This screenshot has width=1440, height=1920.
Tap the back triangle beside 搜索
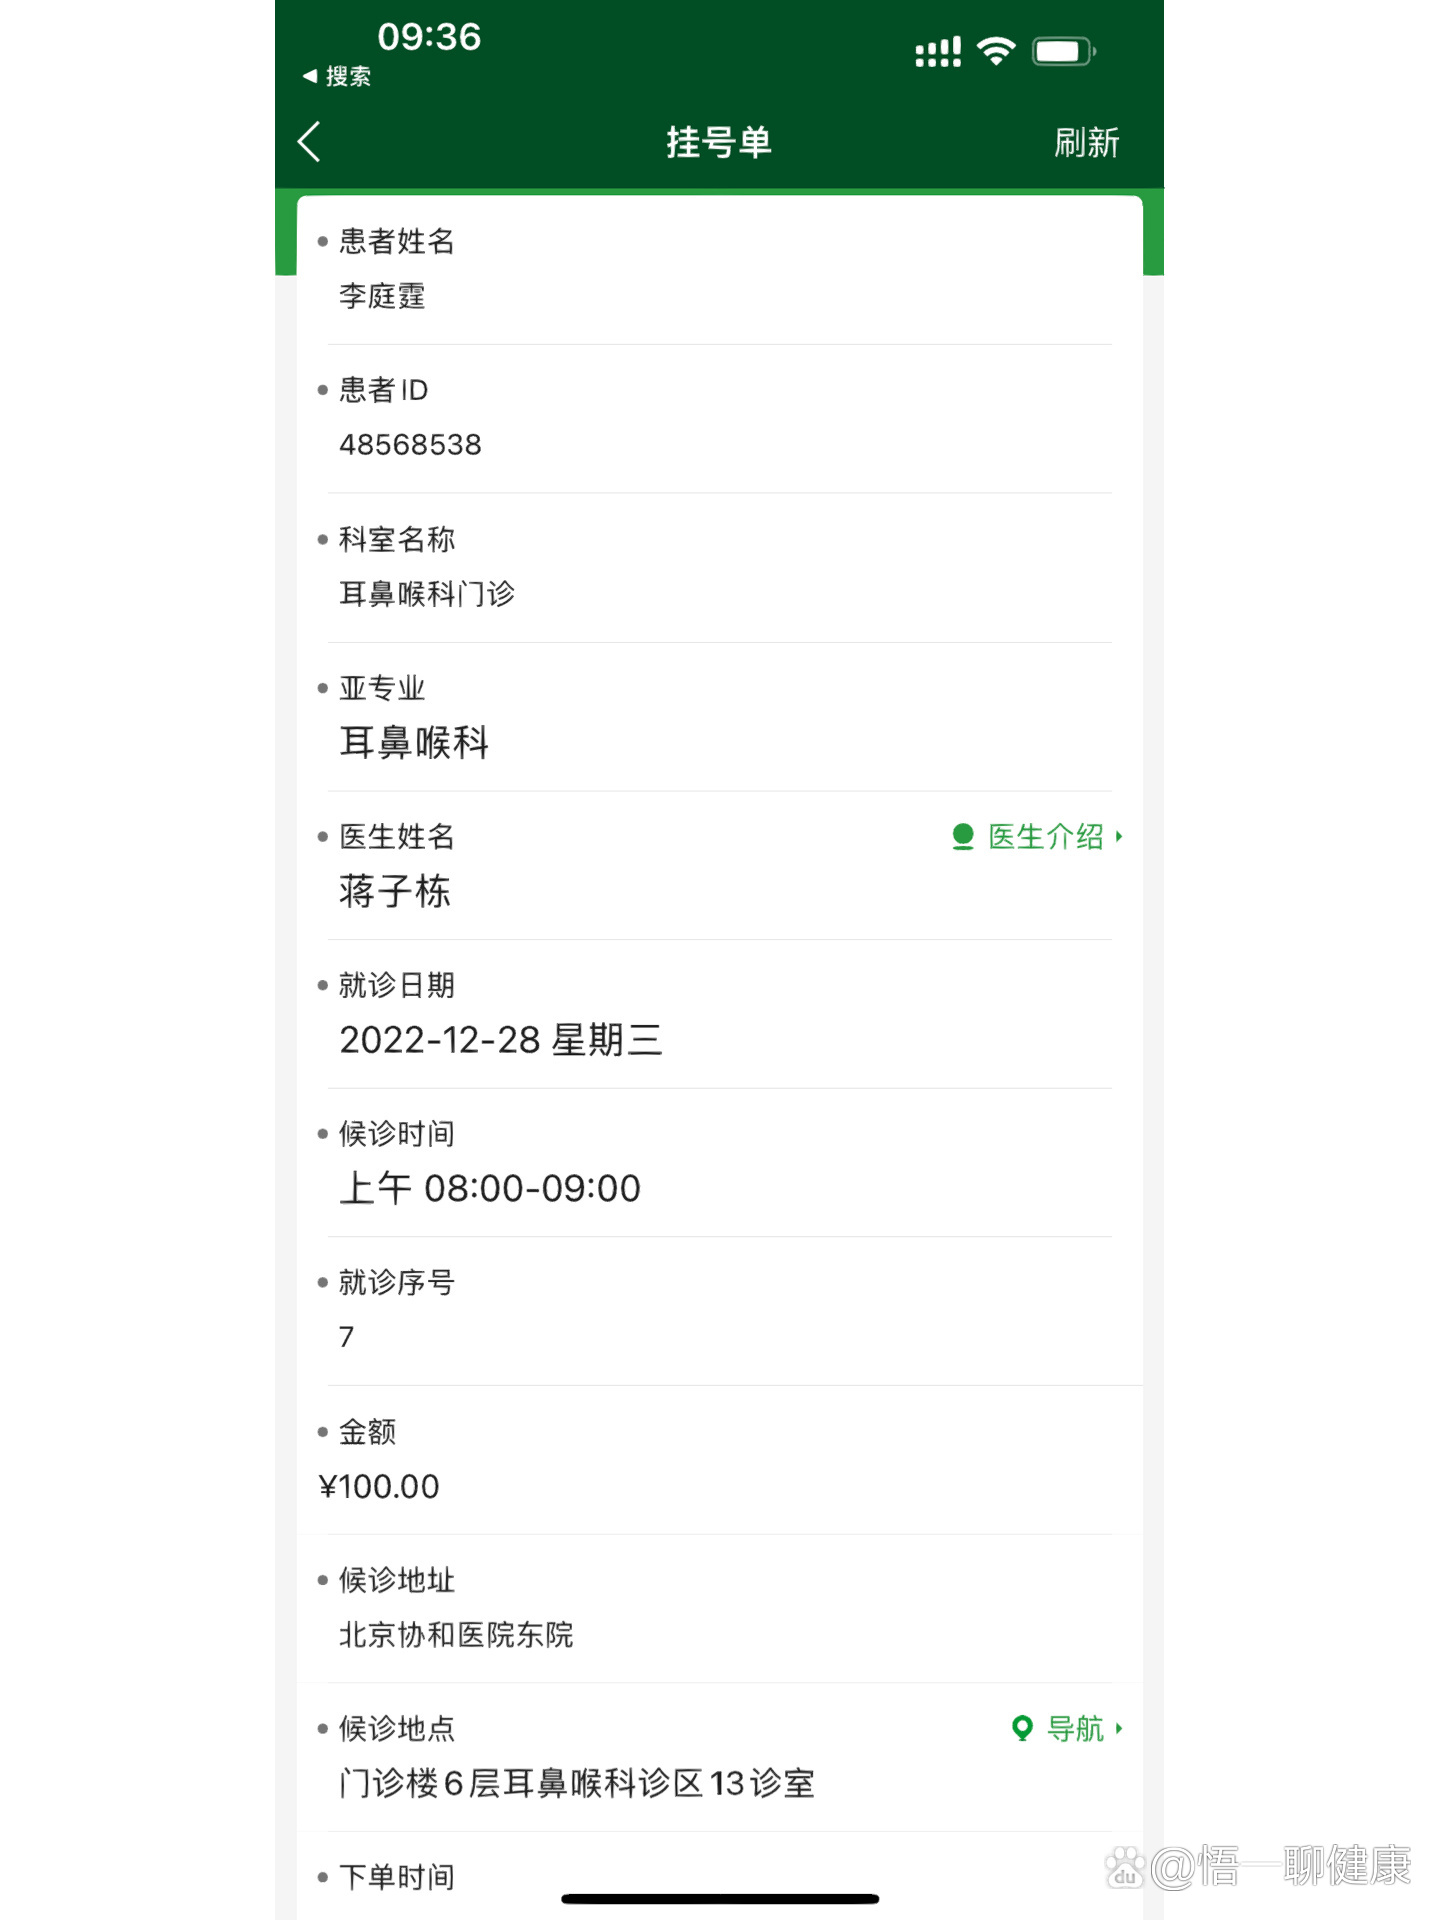pyautogui.click(x=310, y=76)
